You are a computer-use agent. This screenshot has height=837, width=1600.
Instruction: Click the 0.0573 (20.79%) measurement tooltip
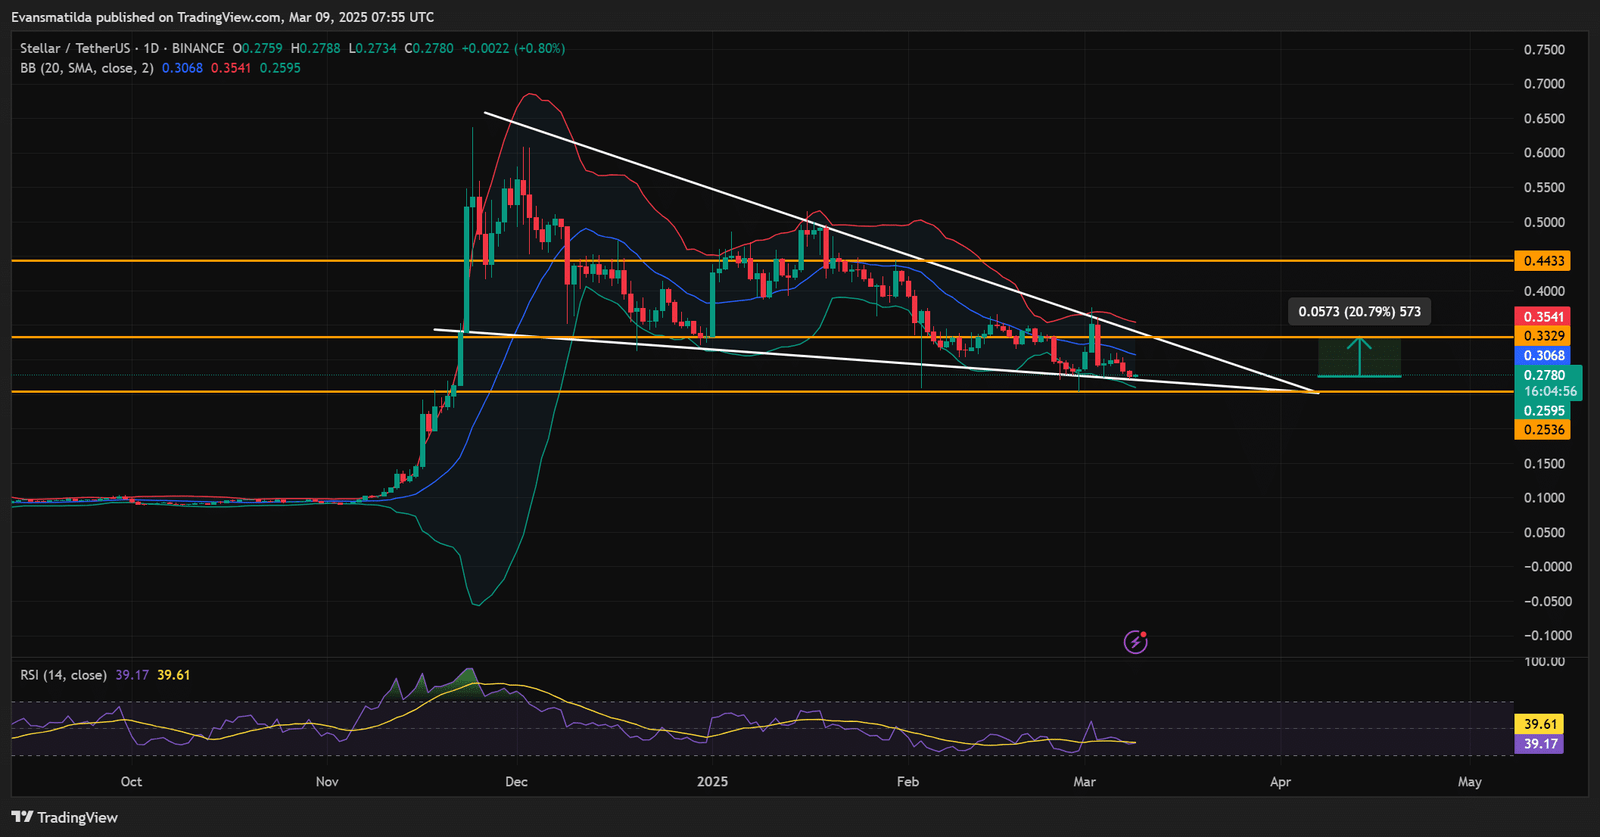pyautogui.click(x=1359, y=312)
